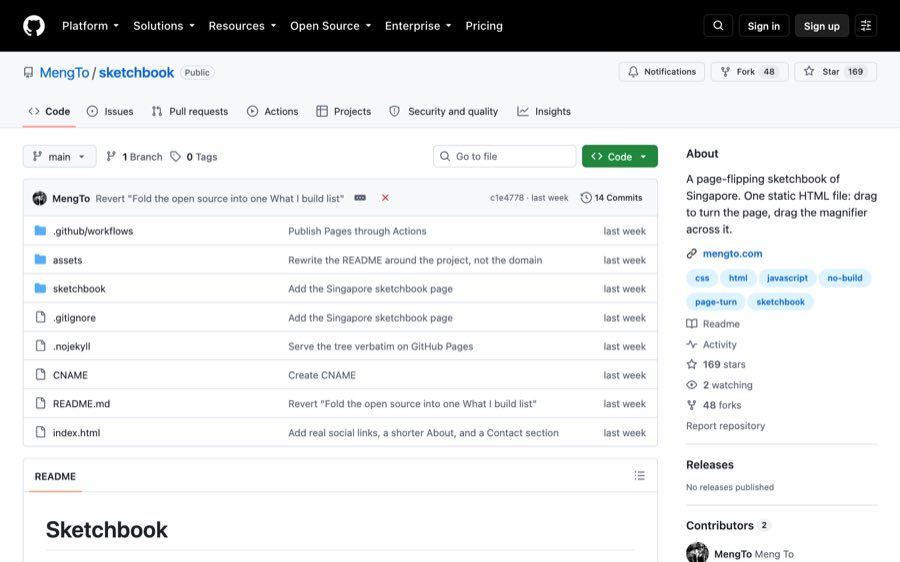Go to the Pricing page
Screen dimensions: 900x562
pyautogui.click(x=484, y=26)
